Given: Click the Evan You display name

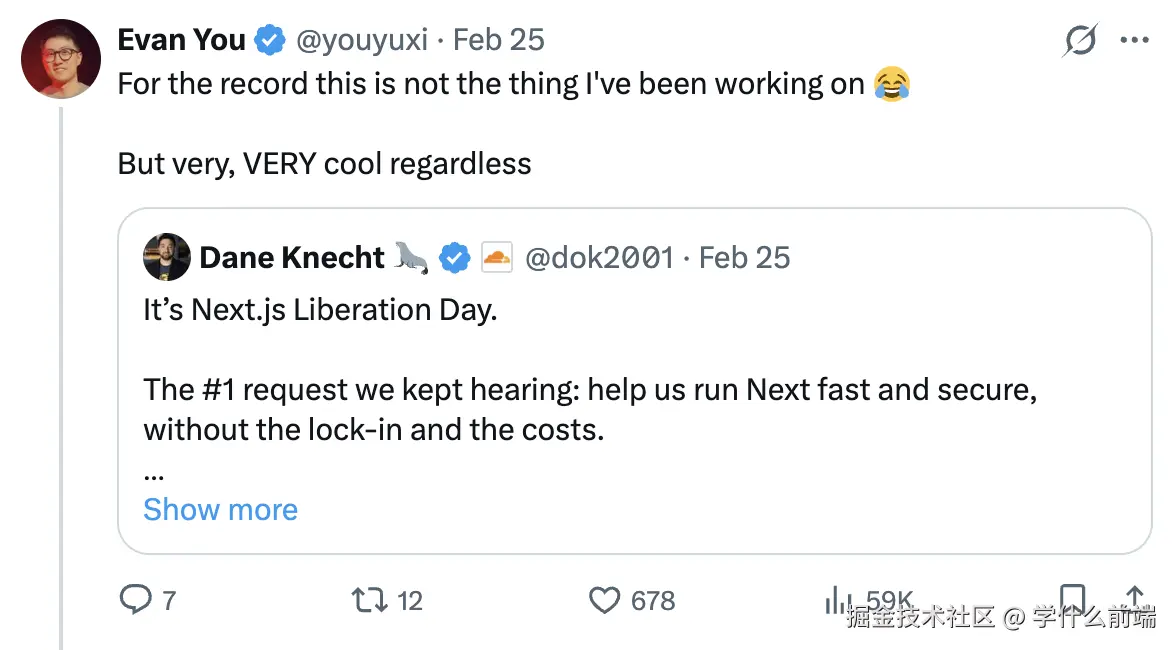Looking at the screenshot, I should point(181,40).
